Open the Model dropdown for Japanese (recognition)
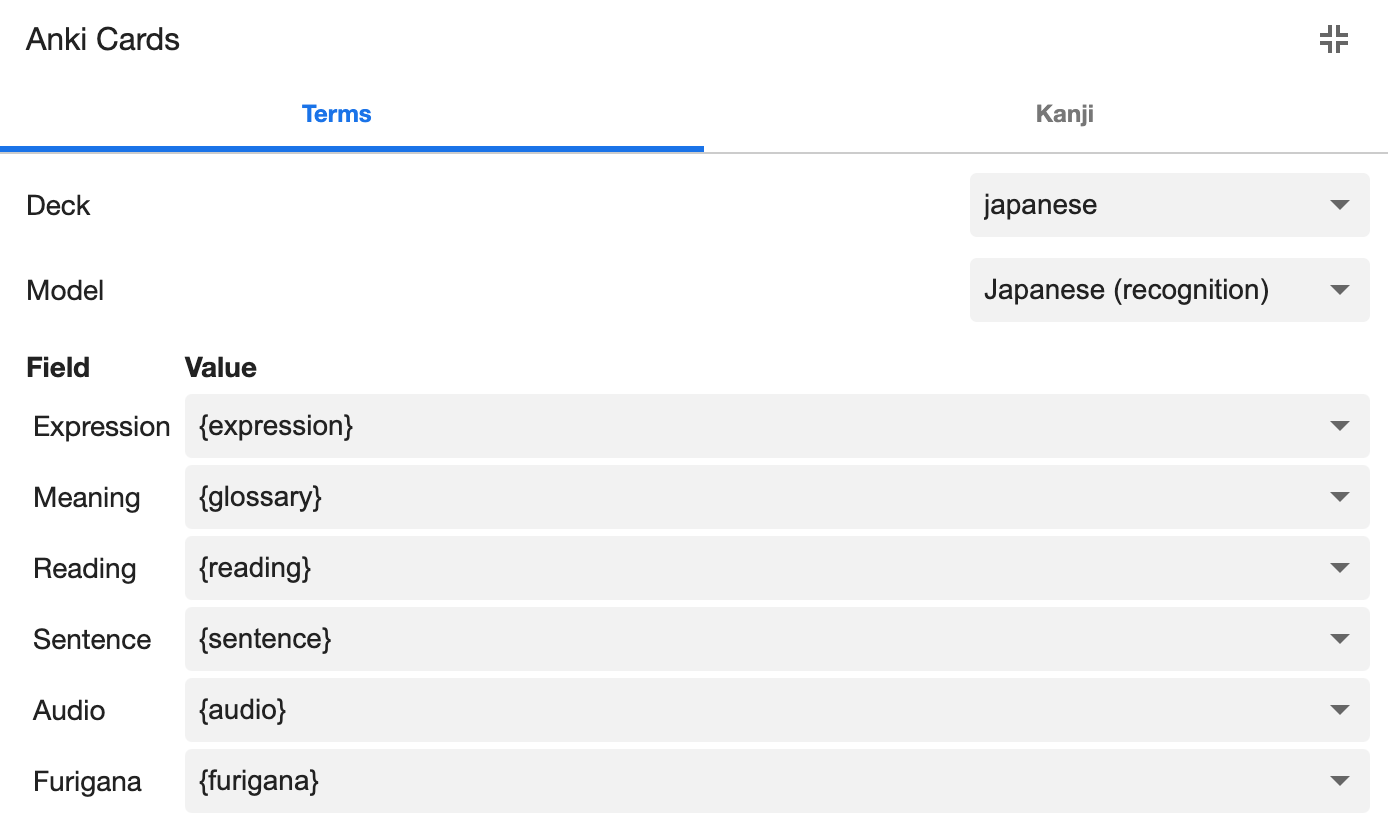The height and width of the screenshot is (834, 1388). [1168, 290]
